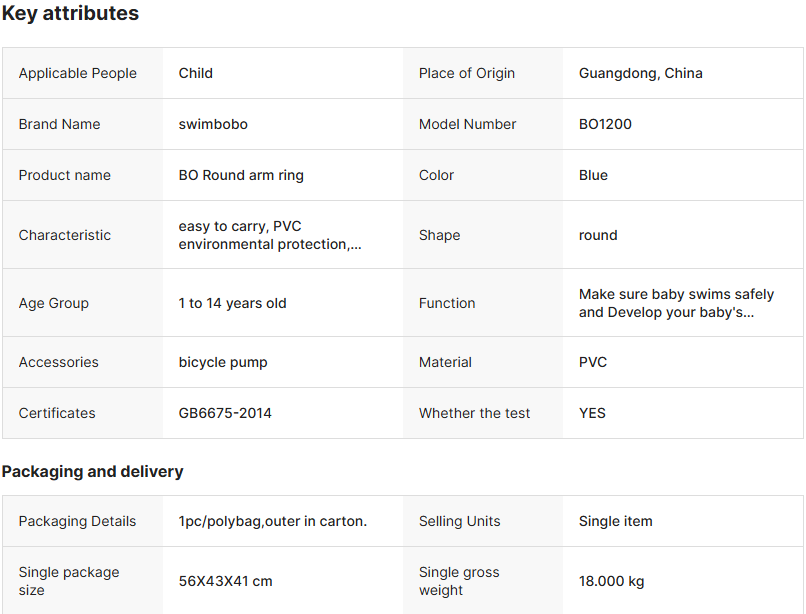
Task: Select the Blue color value
Action: [x=593, y=175]
